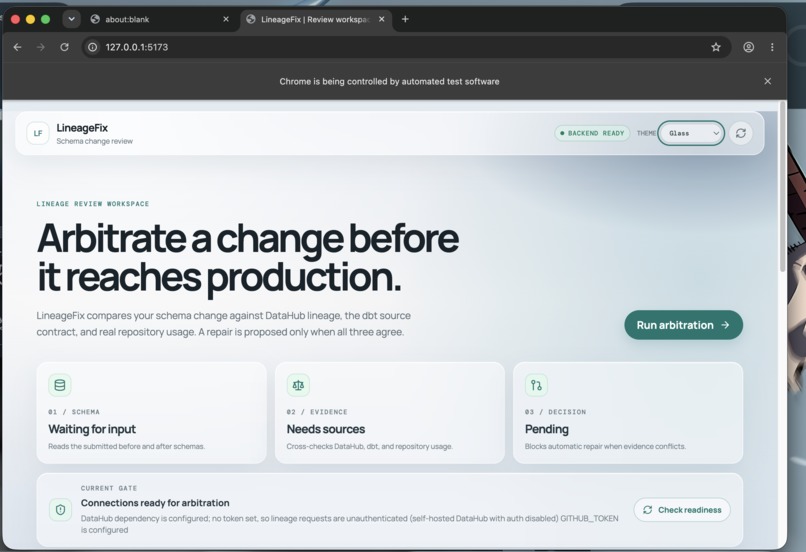Go back using browser back arrow
The image size is (806, 552).
[17, 47]
